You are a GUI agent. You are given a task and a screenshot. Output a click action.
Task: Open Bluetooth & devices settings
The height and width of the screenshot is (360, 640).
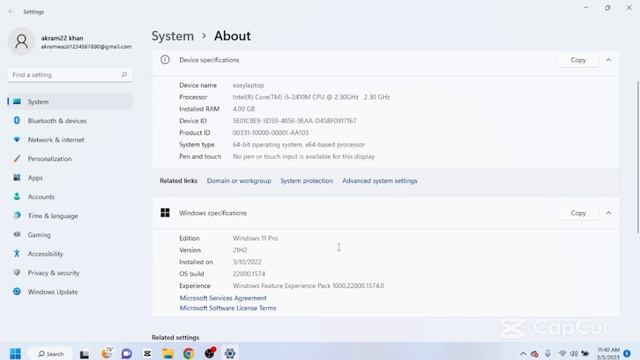pos(70,121)
